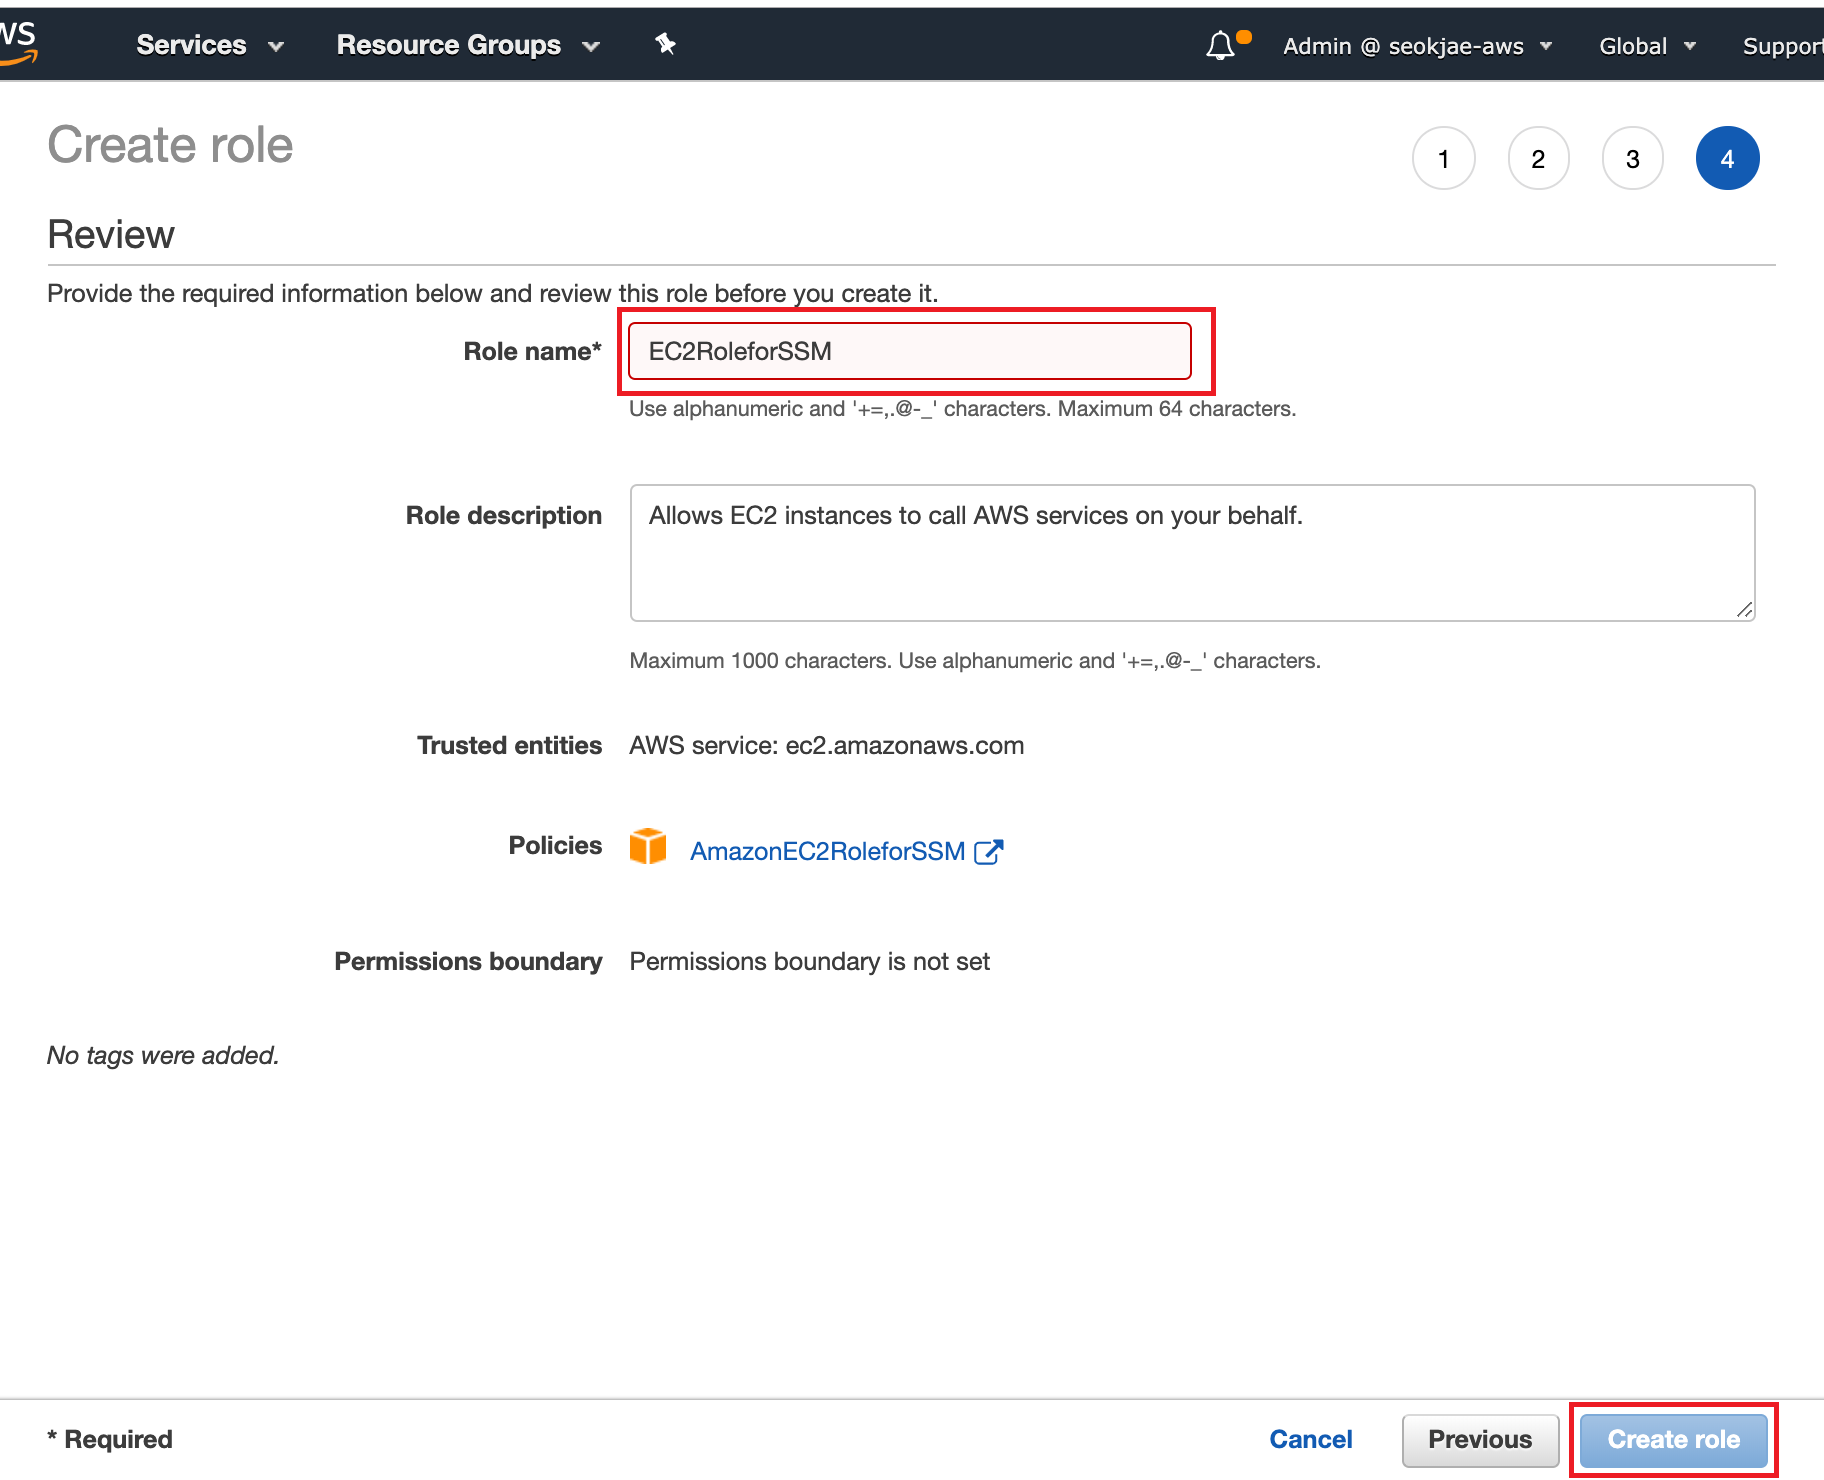This screenshot has width=1824, height=1480.
Task: Click the AWS logo home icon
Action: point(18,43)
